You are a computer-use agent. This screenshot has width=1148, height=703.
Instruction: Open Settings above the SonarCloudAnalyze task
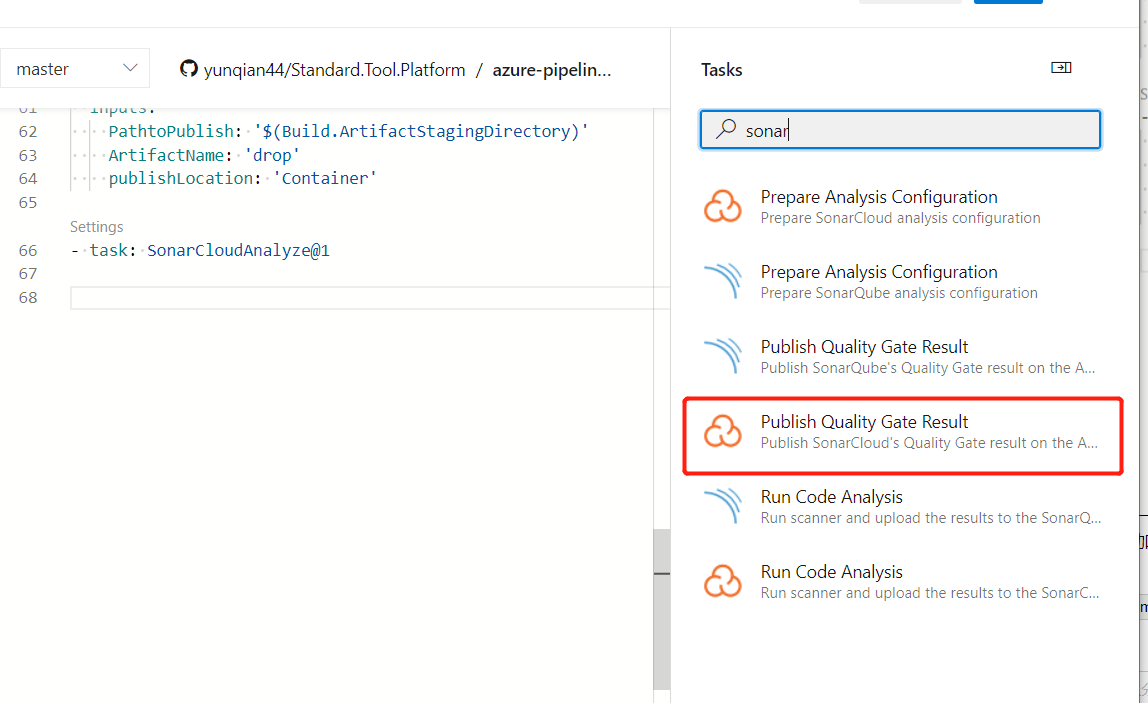click(x=96, y=226)
